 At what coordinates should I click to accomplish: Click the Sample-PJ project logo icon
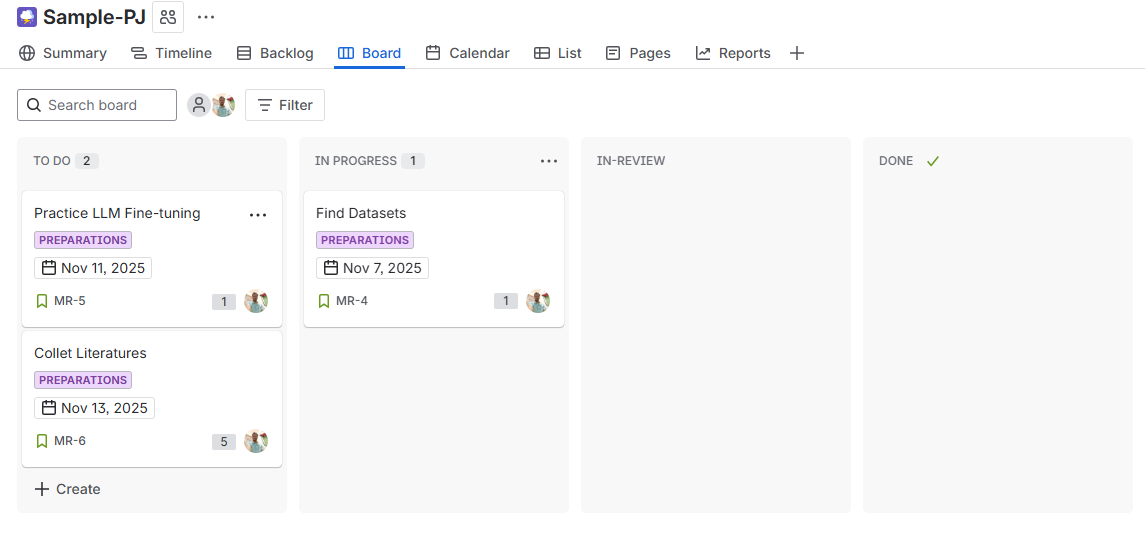pos(27,17)
